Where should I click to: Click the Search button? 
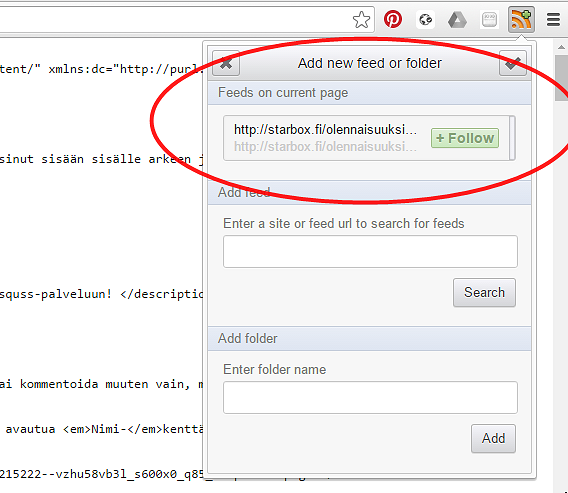click(x=484, y=292)
